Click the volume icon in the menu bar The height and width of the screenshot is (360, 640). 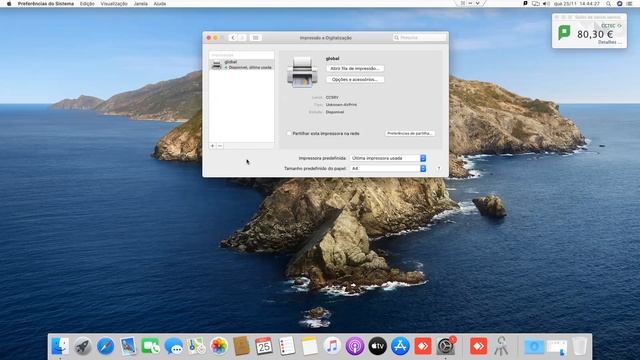click(546, 4)
